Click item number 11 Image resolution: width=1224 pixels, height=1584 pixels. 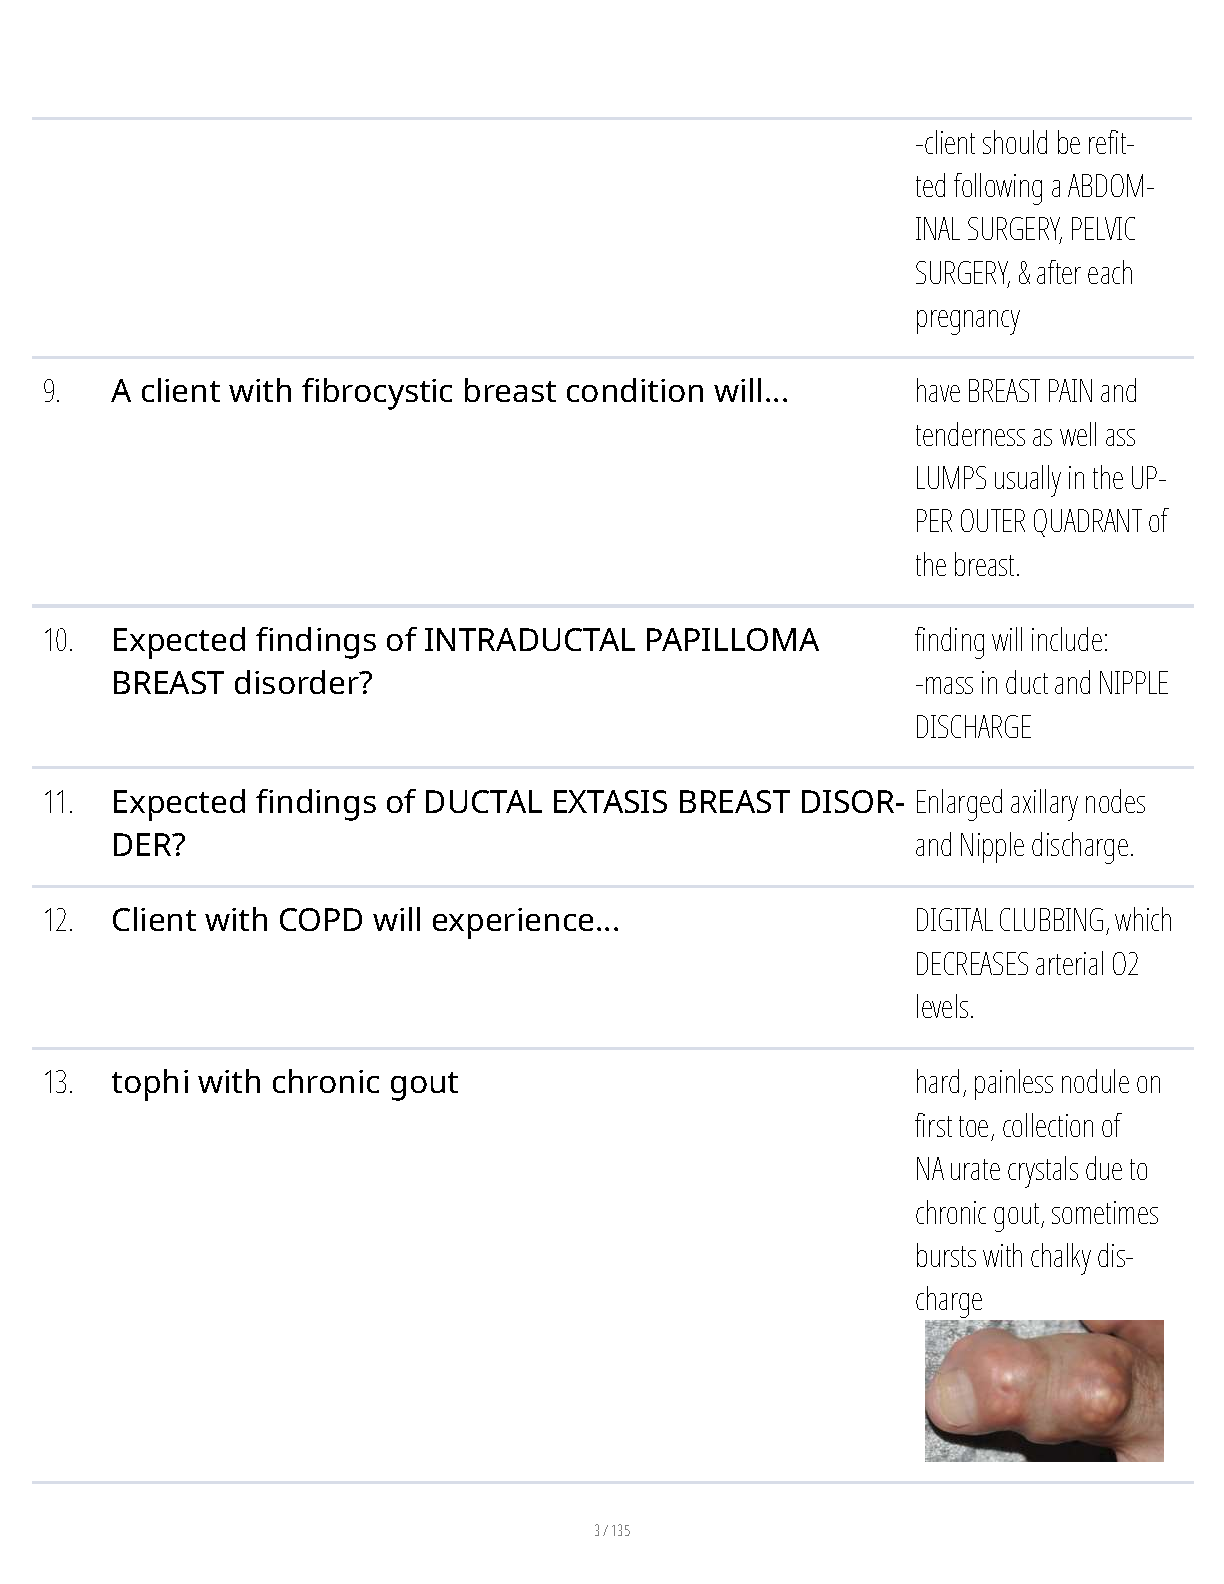[x=58, y=803]
